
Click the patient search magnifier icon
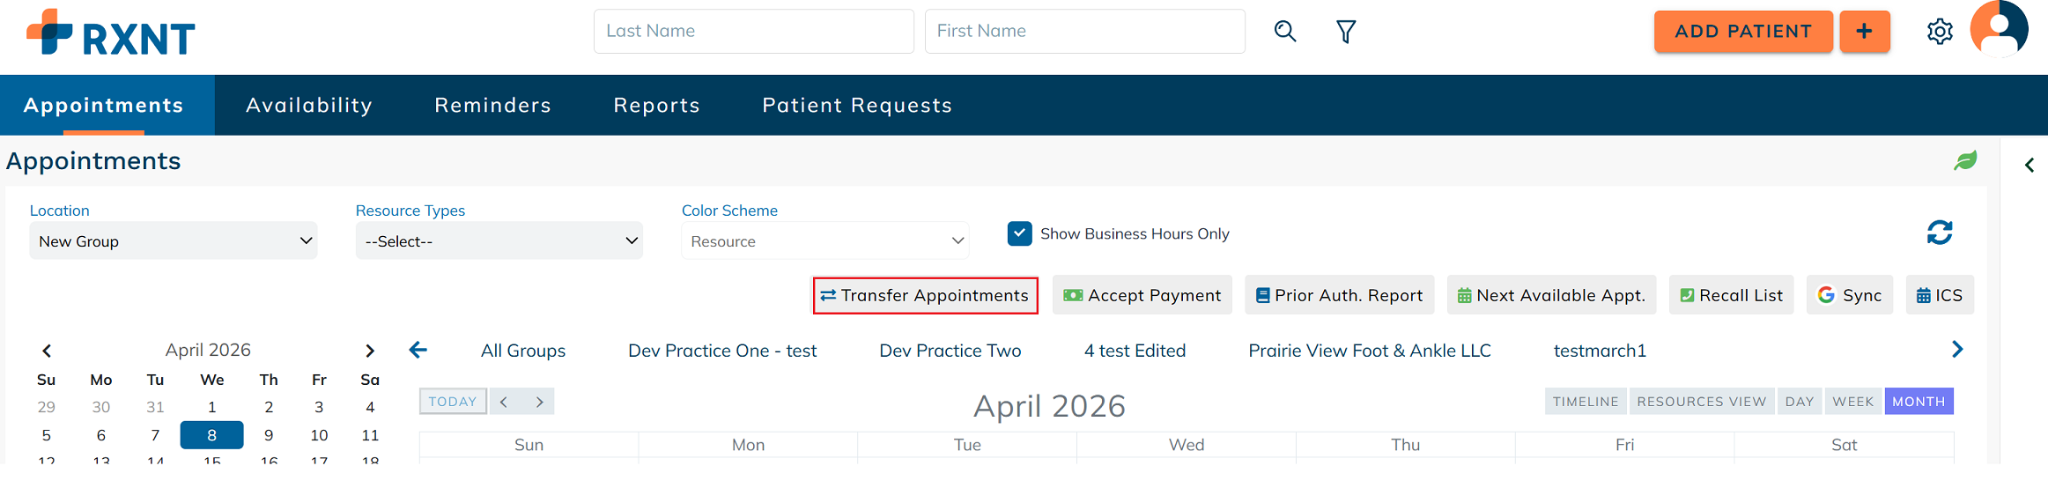[1285, 32]
